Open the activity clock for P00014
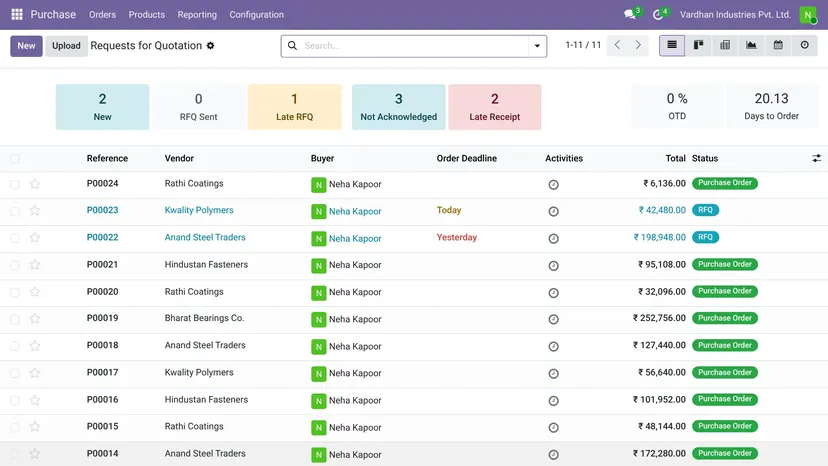The height and width of the screenshot is (466, 828). (553, 454)
